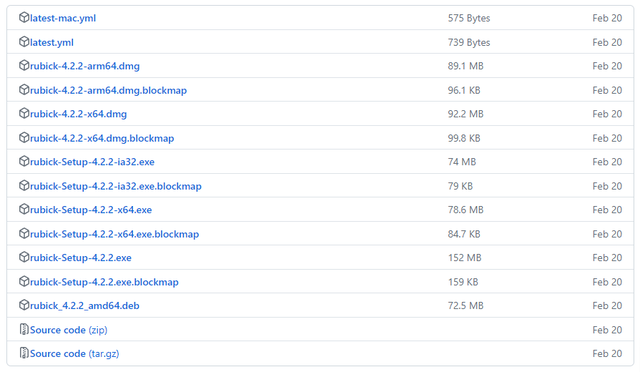This screenshot has width=640, height=372.
Task: Download rubick-Setup-4.2.2.exe.blockmap file
Action: click(104, 282)
